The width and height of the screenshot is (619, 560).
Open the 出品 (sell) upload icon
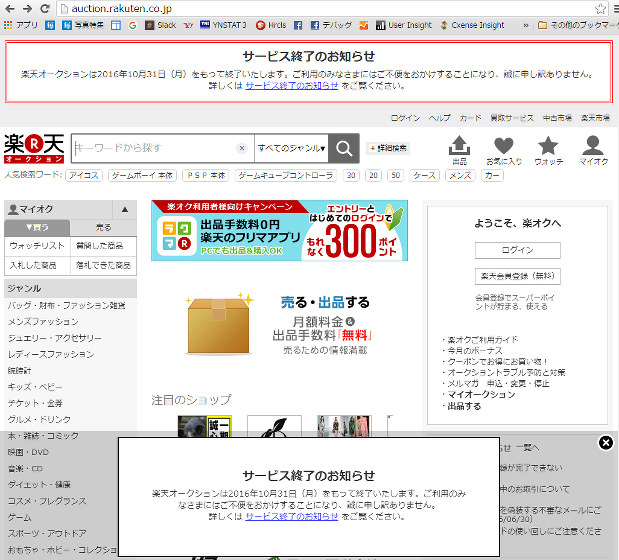[459, 150]
